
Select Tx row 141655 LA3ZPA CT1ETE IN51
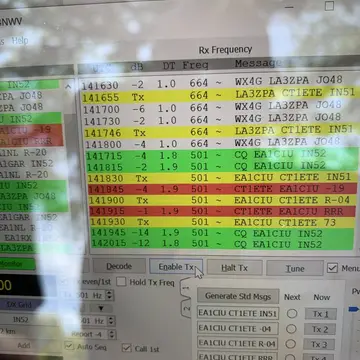click(218, 95)
